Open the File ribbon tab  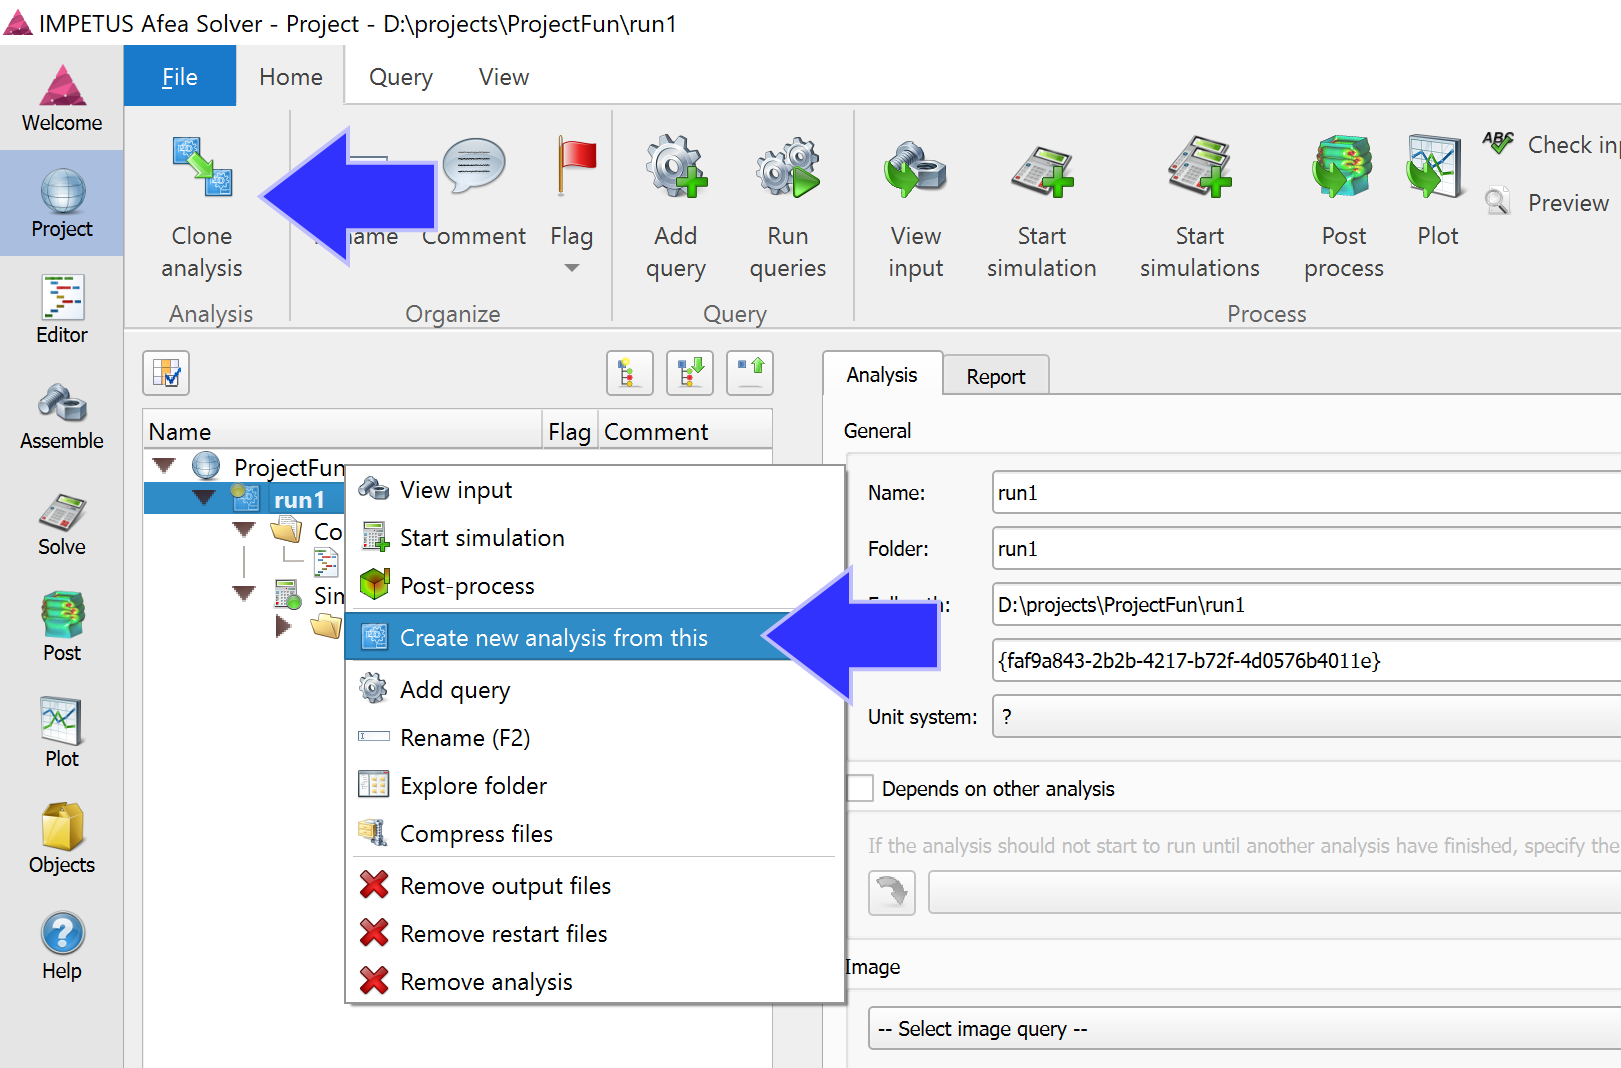(x=180, y=77)
